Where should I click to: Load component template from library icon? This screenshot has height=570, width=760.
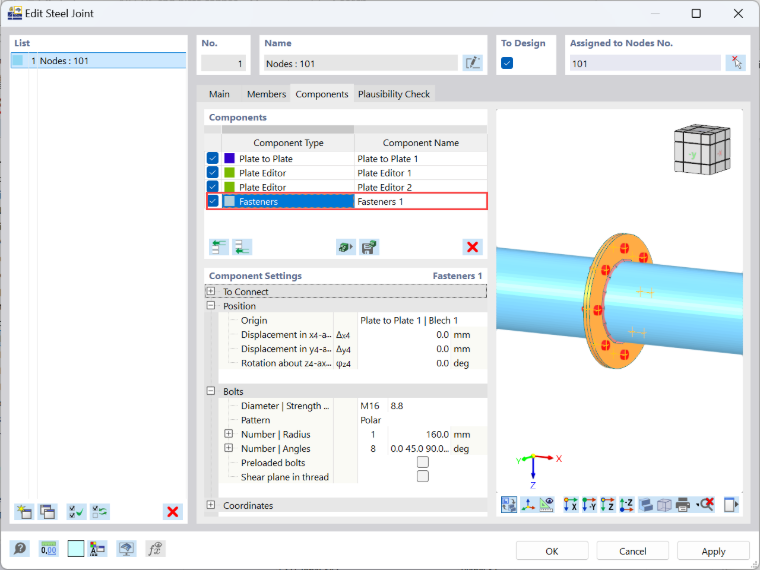coord(346,247)
